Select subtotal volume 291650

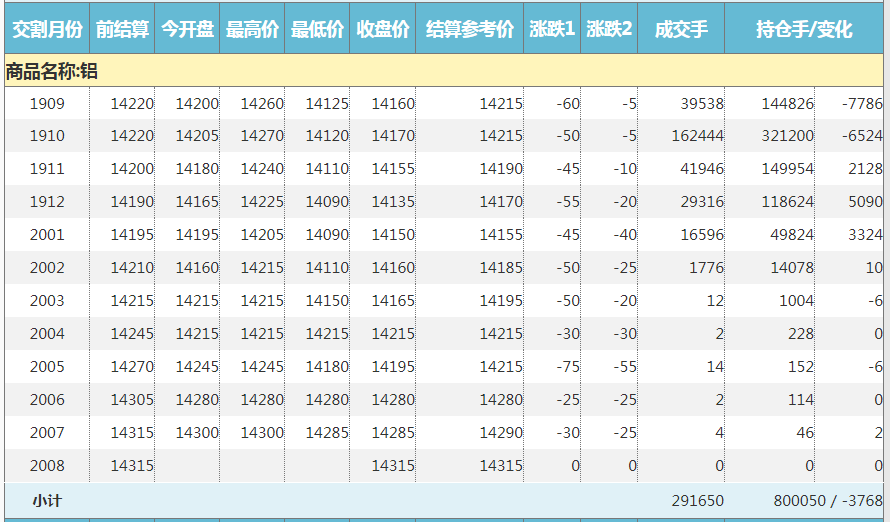[x=697, y=500]
